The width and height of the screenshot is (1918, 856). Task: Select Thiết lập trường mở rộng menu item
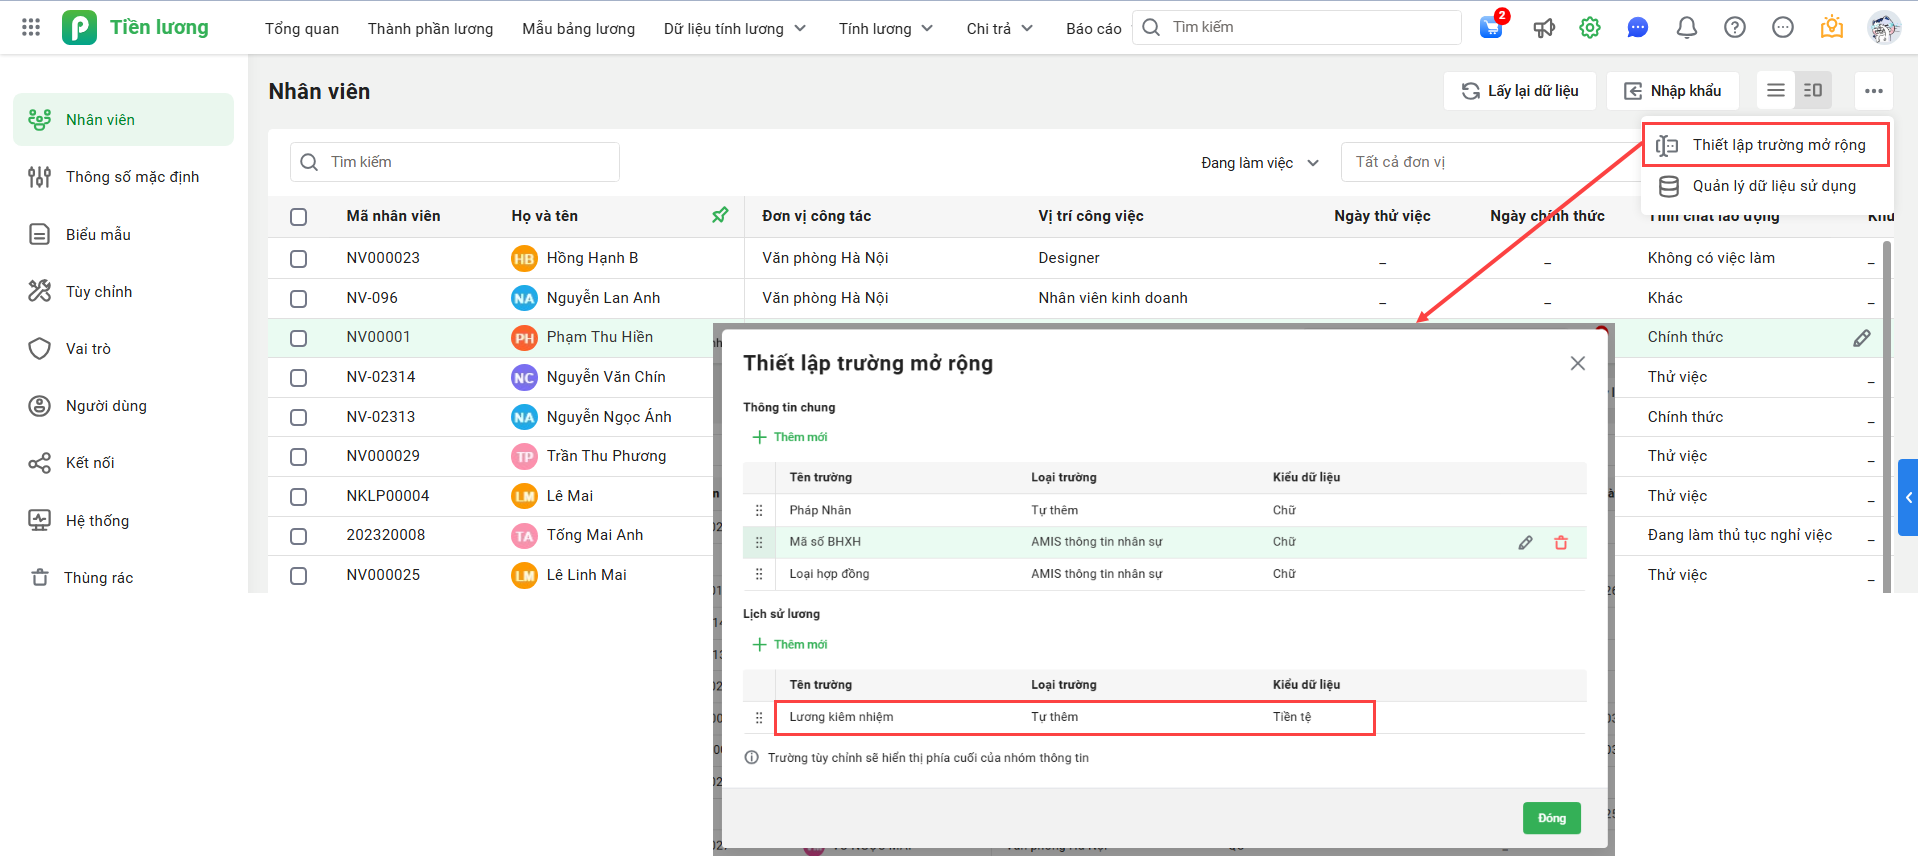tap(1766, 145)
